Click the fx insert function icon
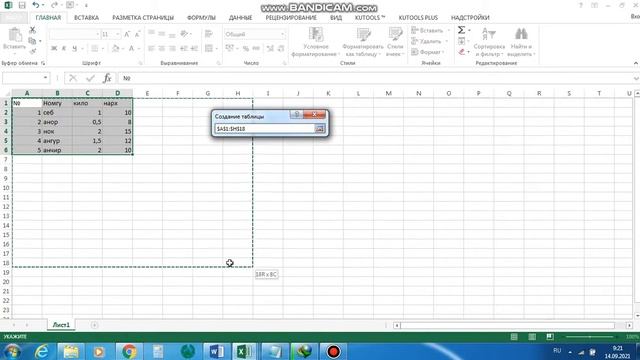Screen dimensions: 640x360 pyautogui.click(x=107, y=78)
